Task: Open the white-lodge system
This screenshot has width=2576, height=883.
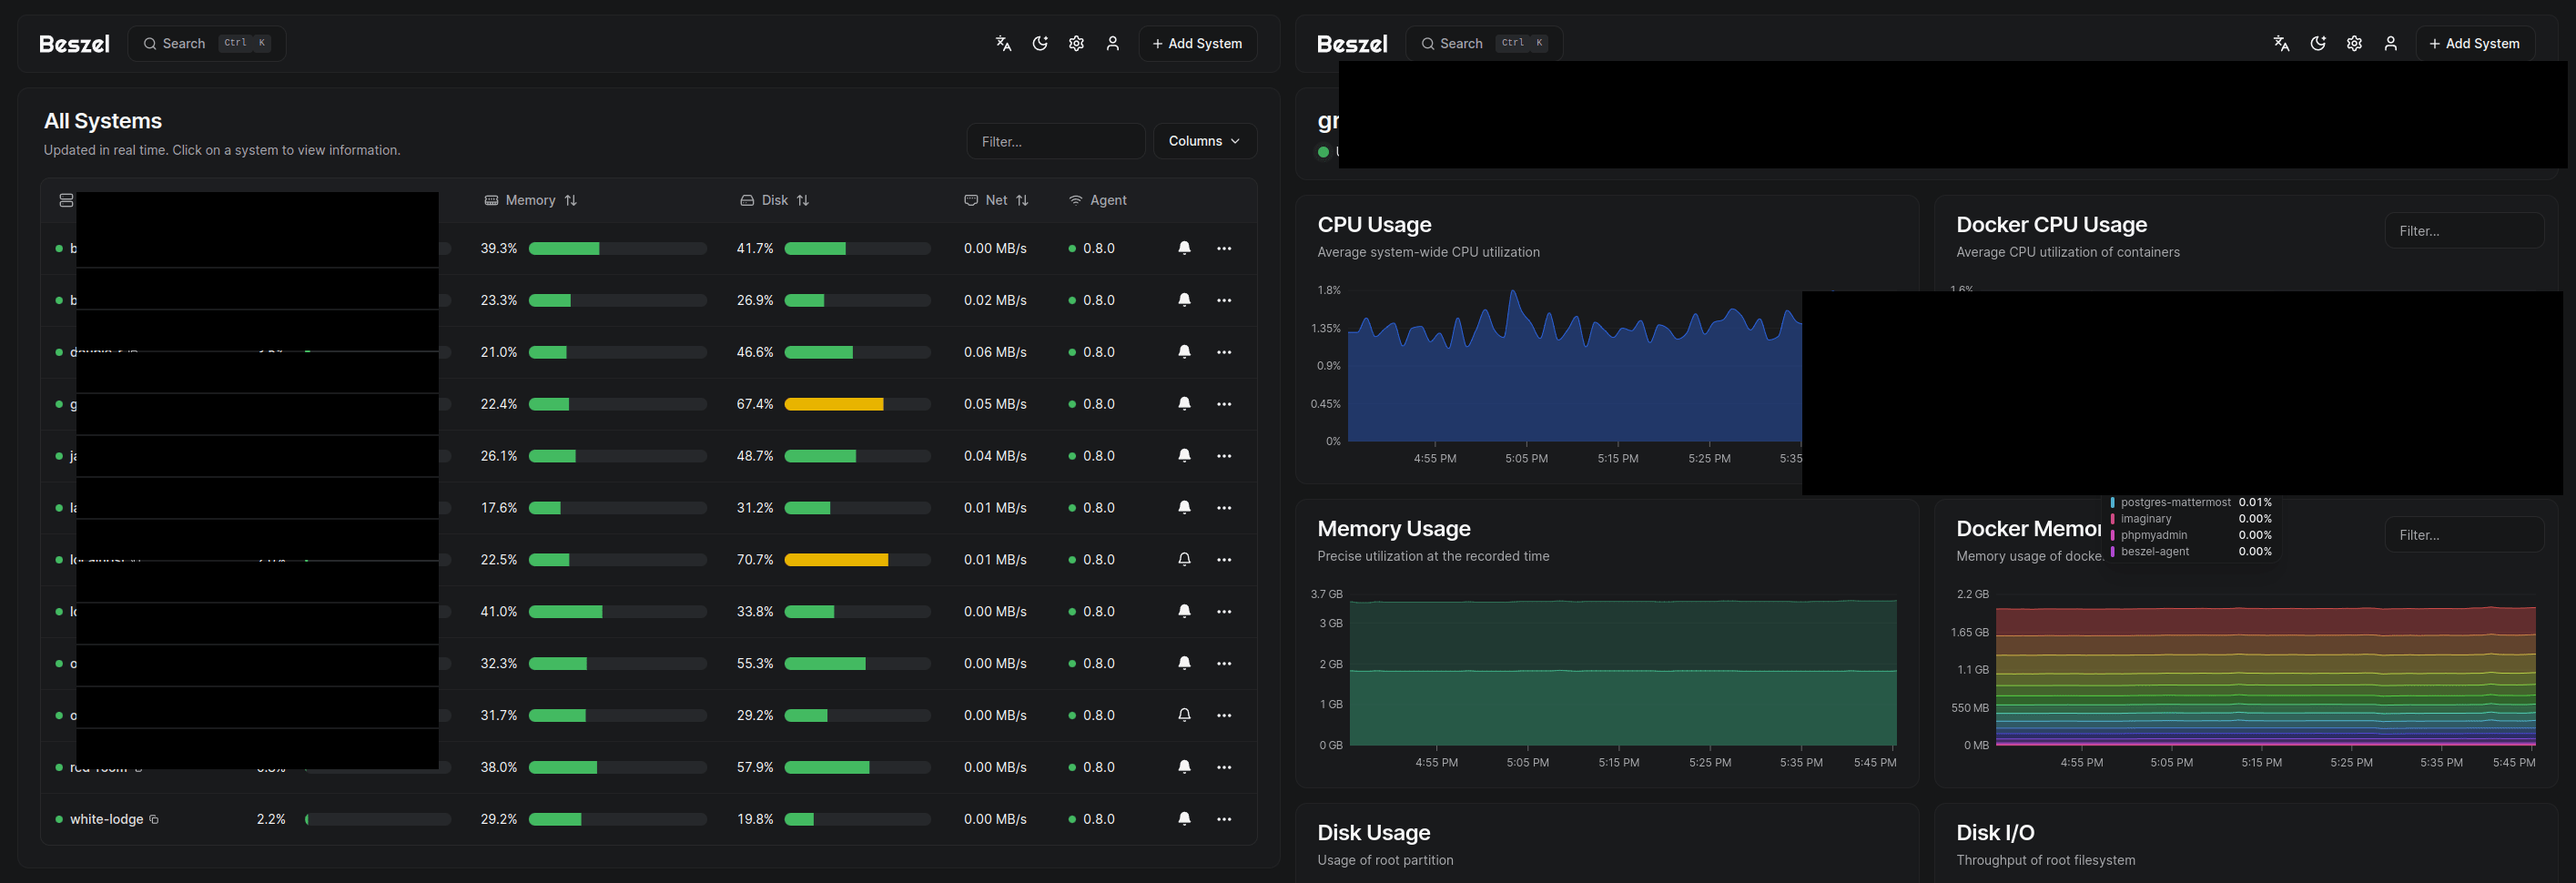Action: click(x=106, y=819)
